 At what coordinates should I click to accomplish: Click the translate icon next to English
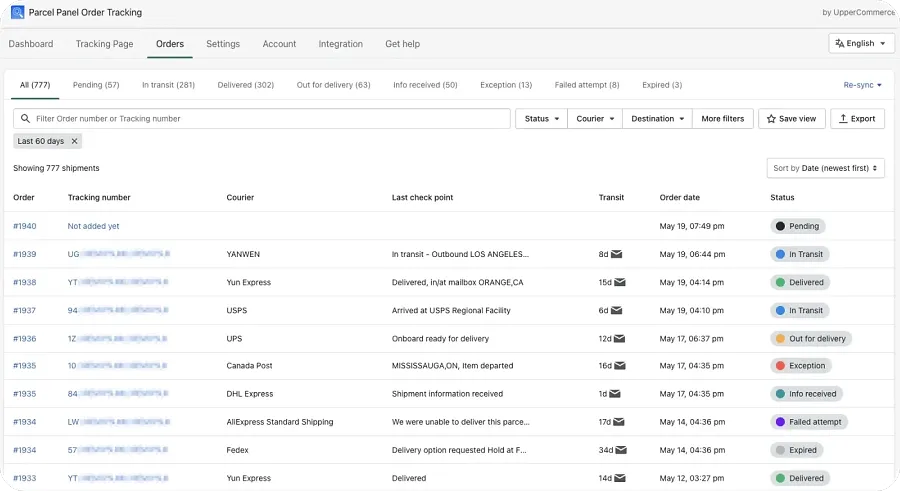point(839,43)
